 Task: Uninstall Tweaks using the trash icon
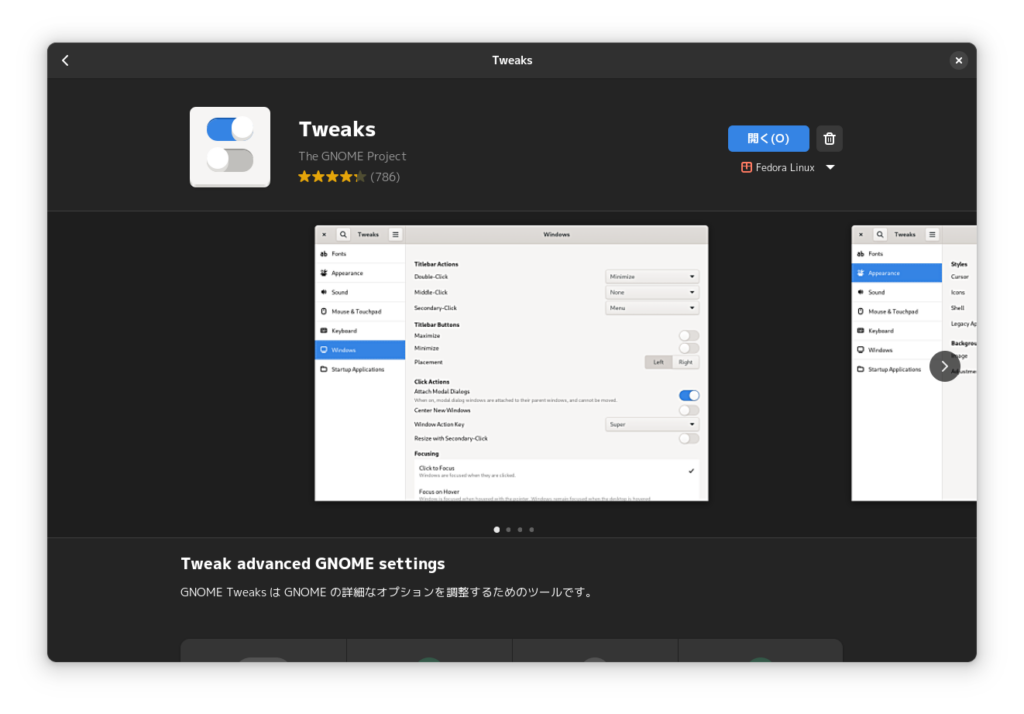point(829,138)
